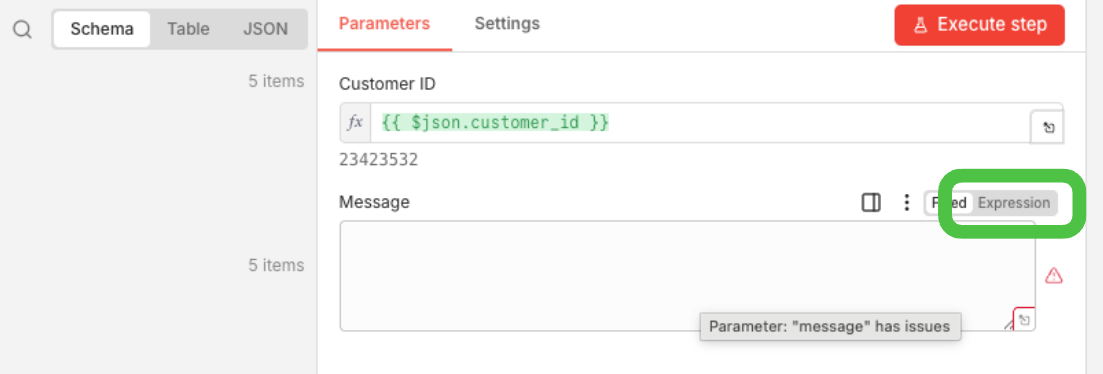Click the Message field label
1103x374 pixels.
tap(374, 203)
